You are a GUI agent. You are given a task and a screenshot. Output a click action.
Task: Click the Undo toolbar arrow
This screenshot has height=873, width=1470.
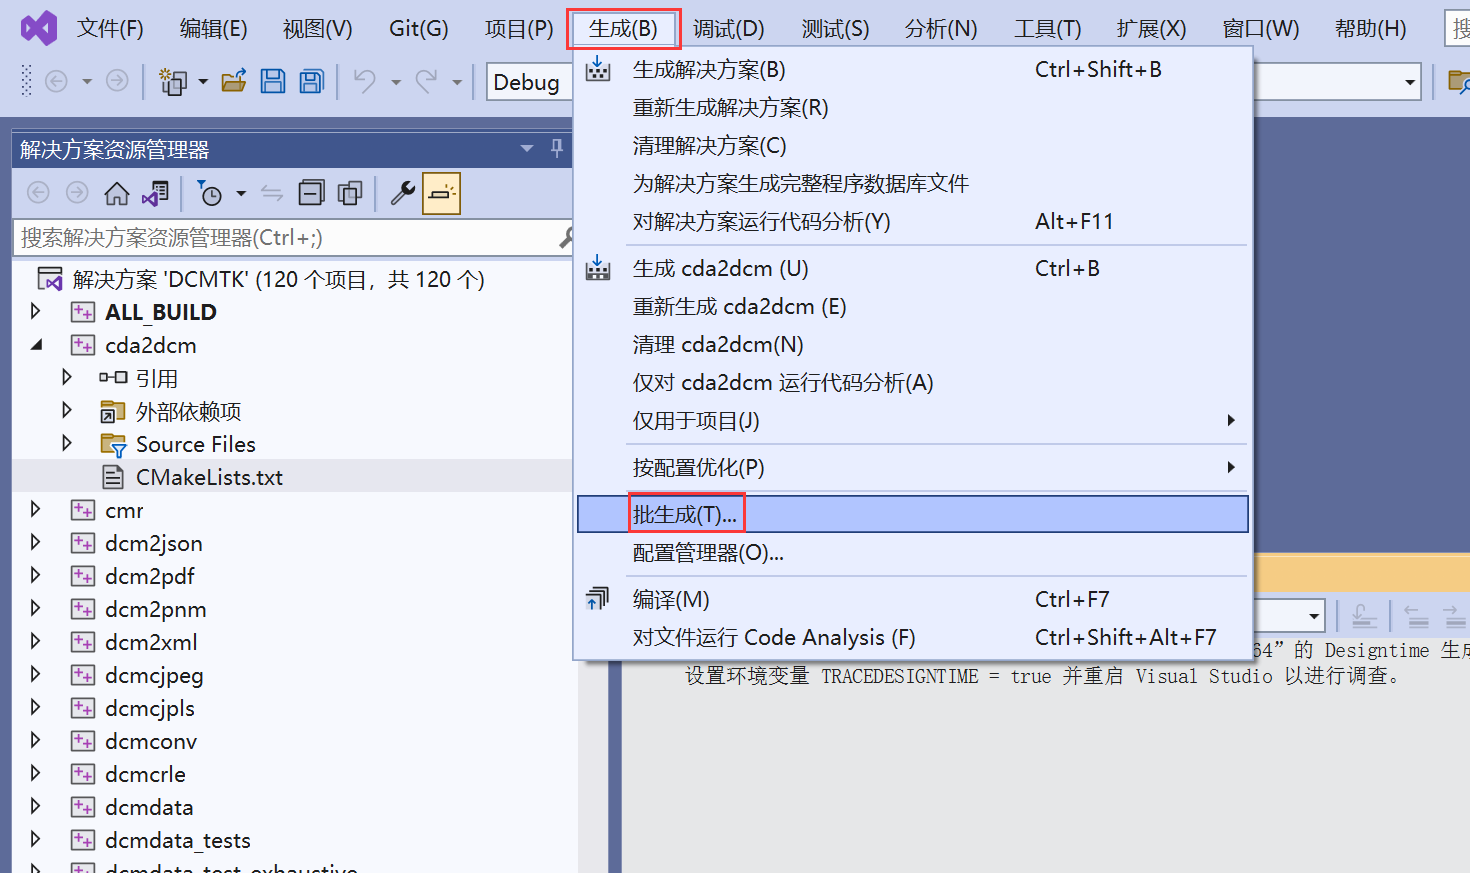pos(365,81)
